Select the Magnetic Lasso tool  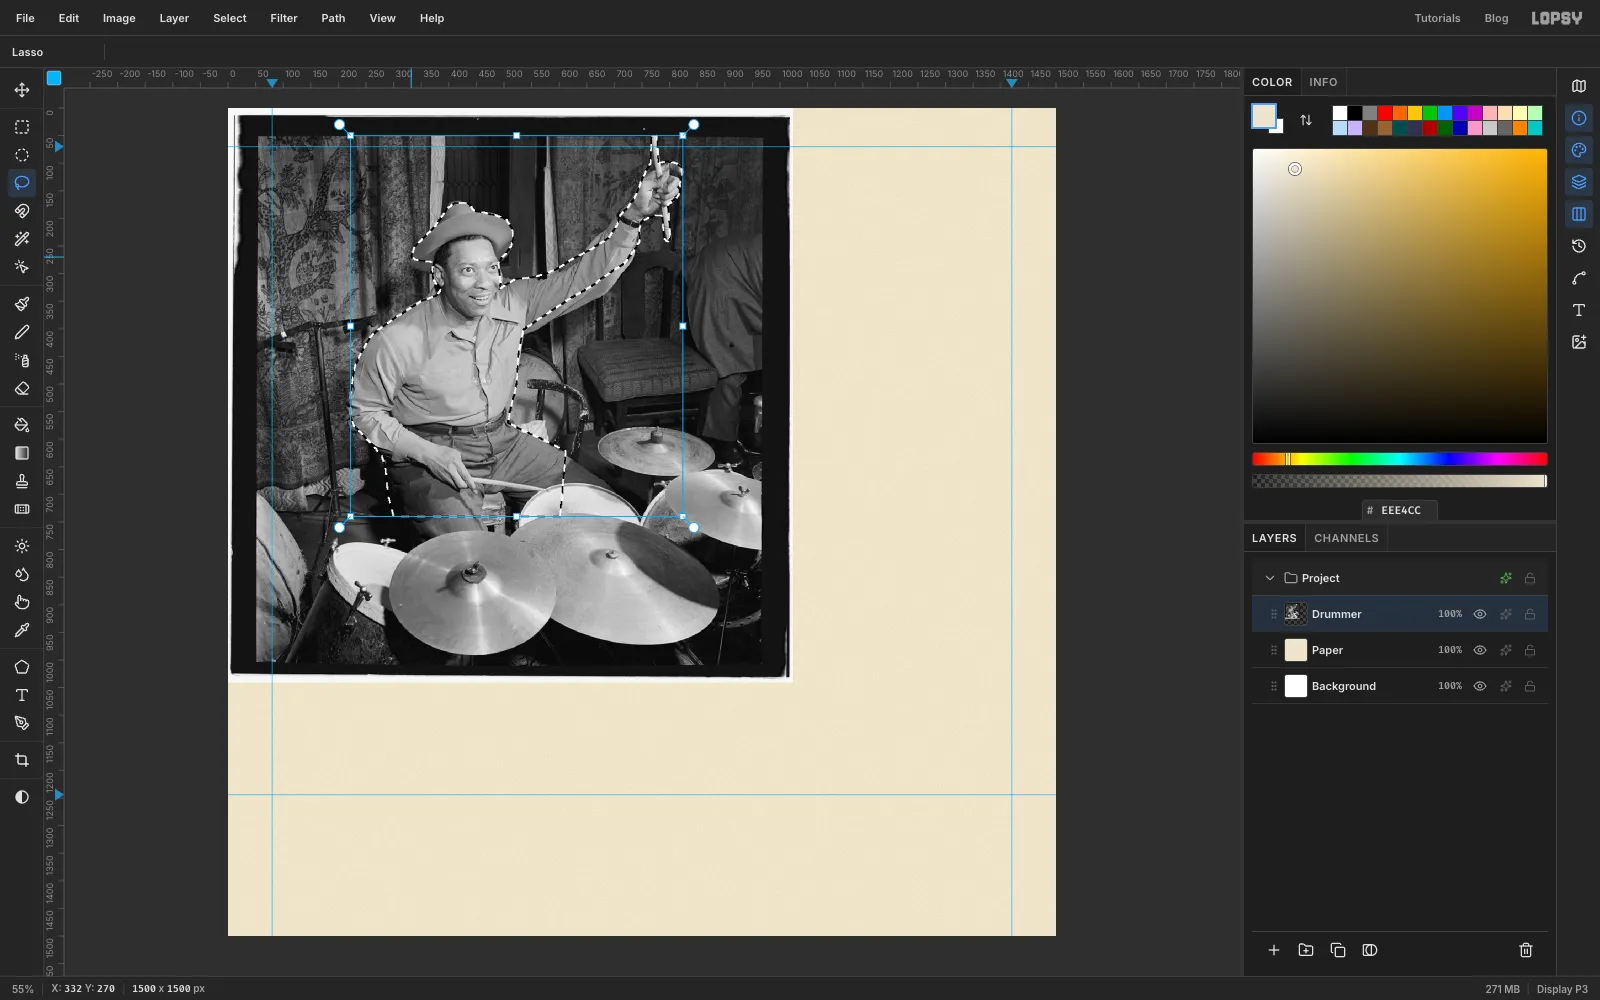(22, 211)
